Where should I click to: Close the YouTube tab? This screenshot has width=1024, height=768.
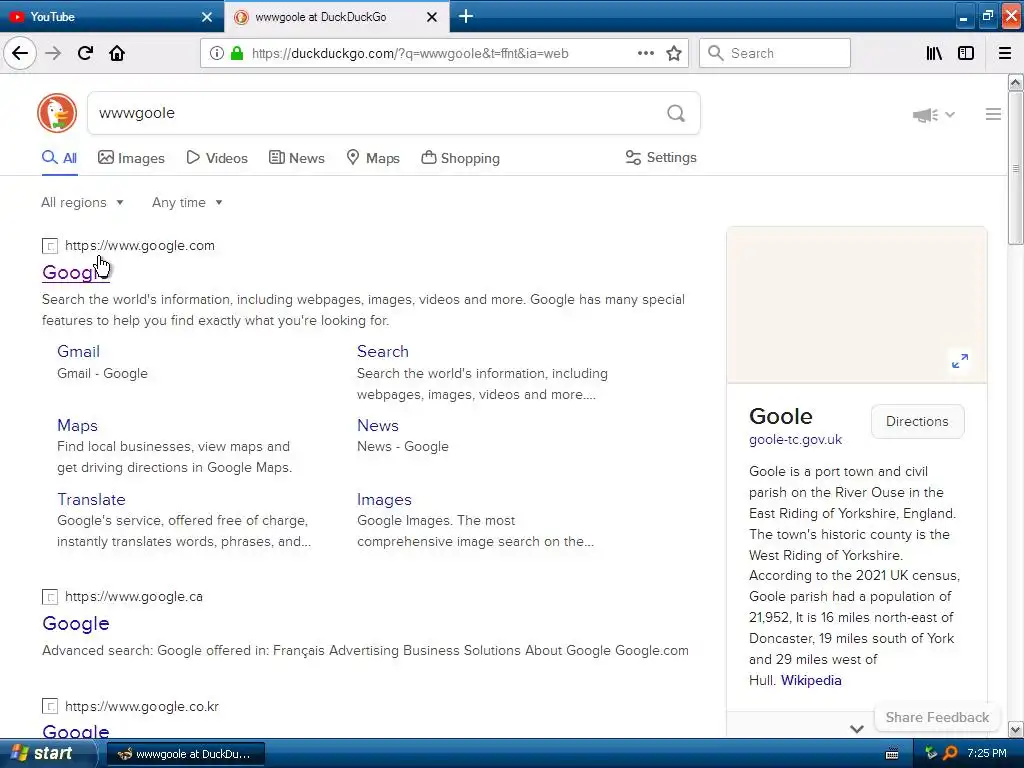click(207, 17)
